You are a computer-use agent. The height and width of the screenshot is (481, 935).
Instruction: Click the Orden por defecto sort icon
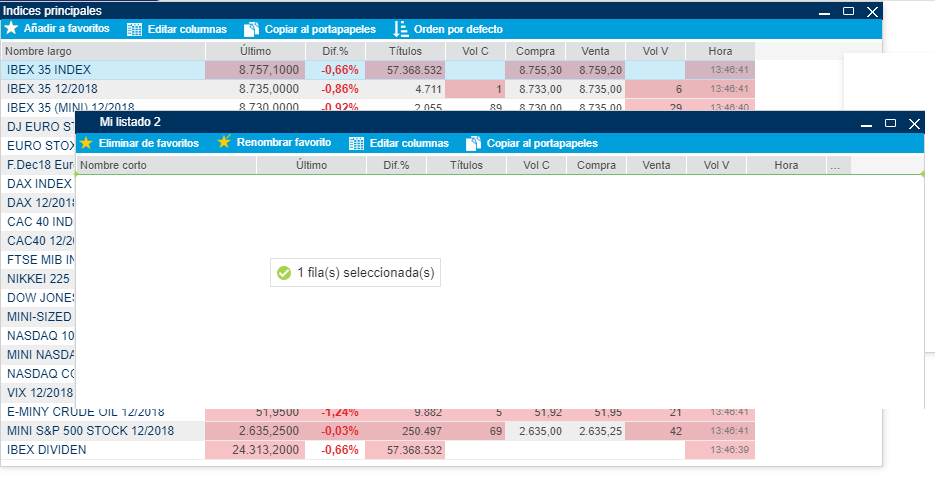401,29
